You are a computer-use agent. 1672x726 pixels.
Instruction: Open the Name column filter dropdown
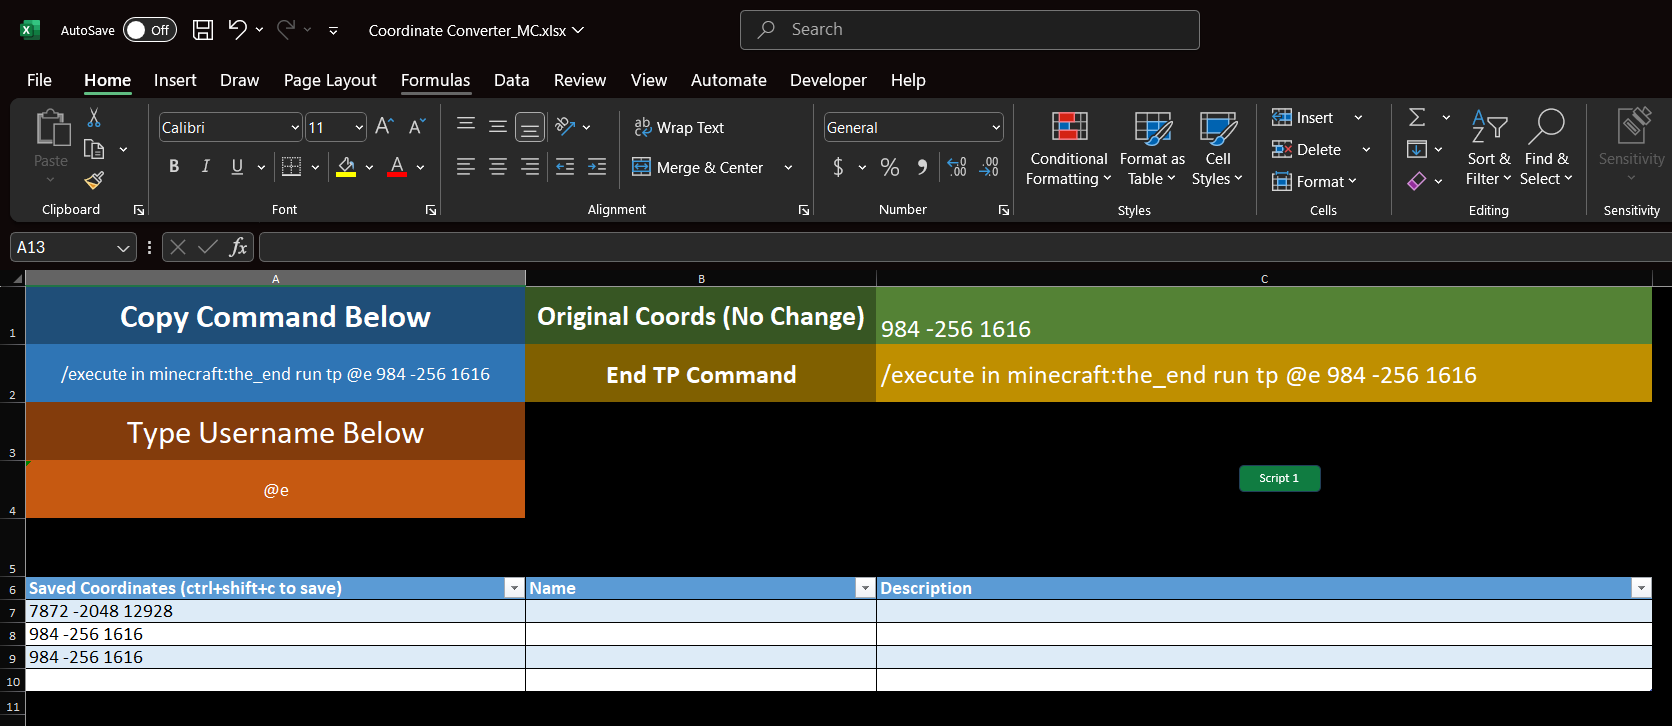pos(865,588)
